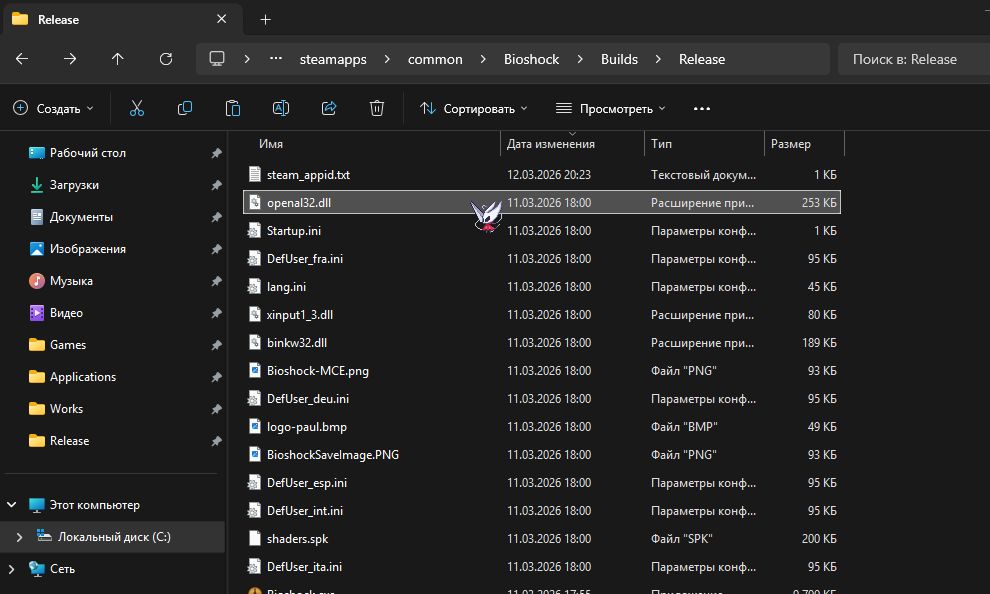Image resolution: width=990 pixels, height=594 pixels.
Task: Go up one folder level
Action: pyautogui.click(x=117, y=59)
